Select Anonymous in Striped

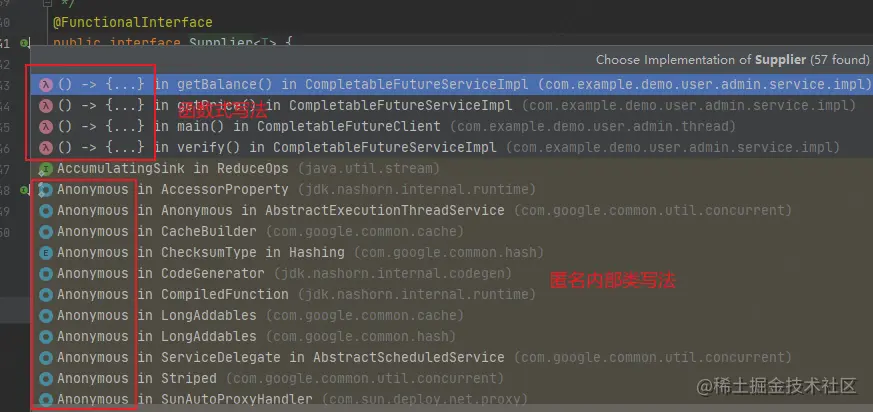coord(451,378)
